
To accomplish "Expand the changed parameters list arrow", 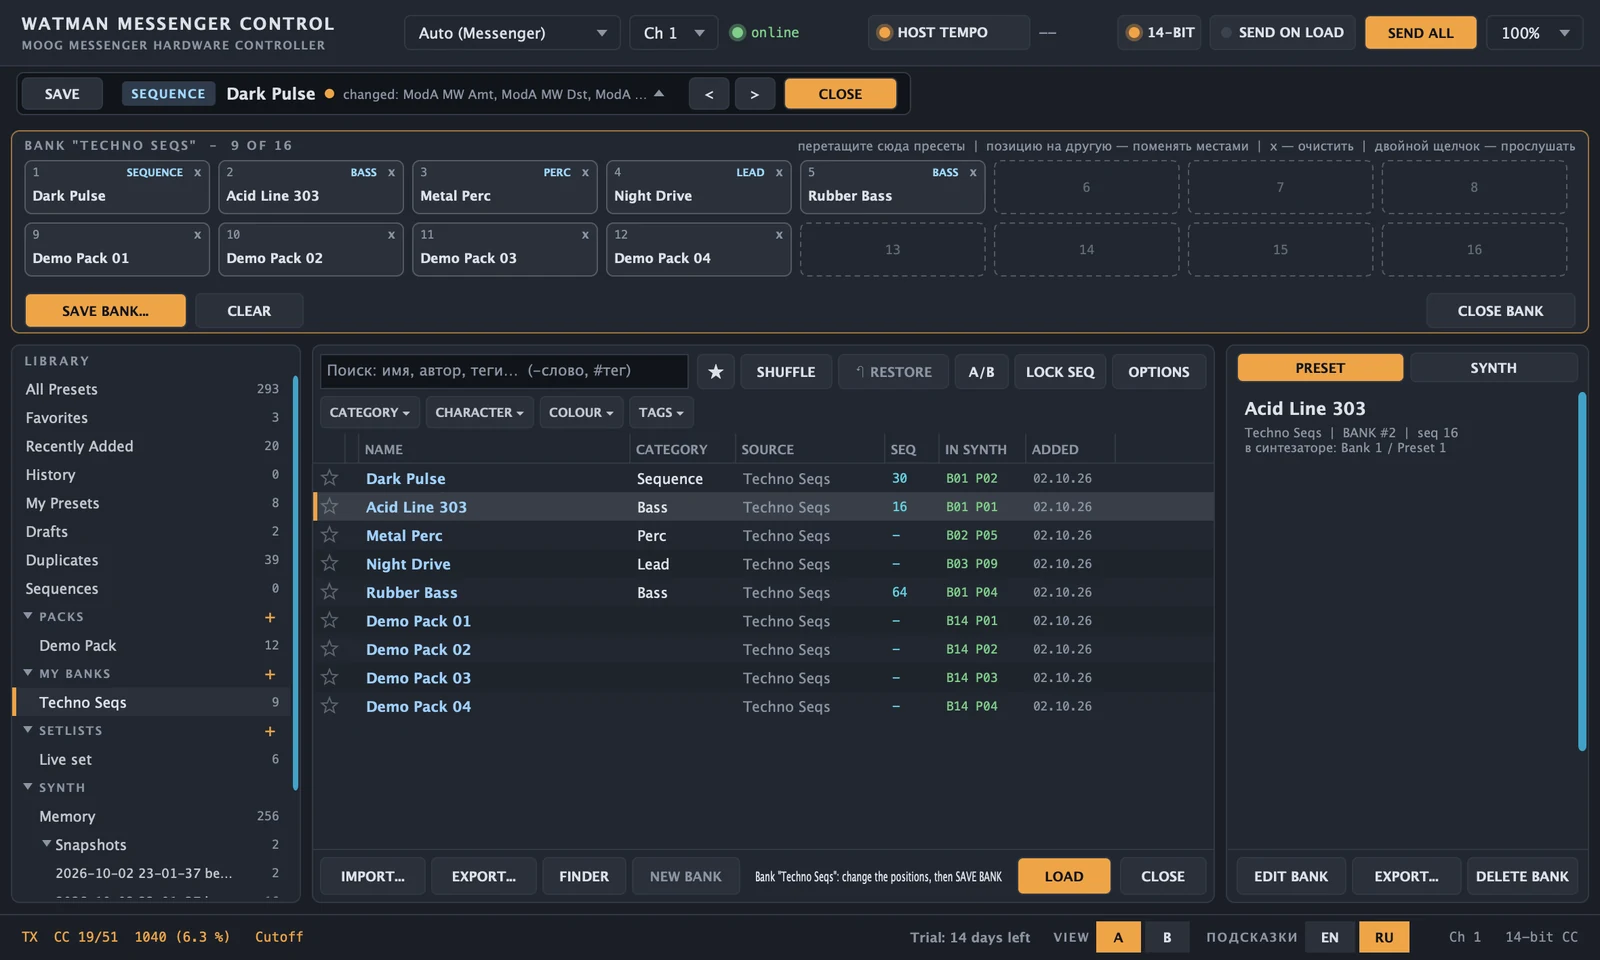I will [x=659, y=94].
